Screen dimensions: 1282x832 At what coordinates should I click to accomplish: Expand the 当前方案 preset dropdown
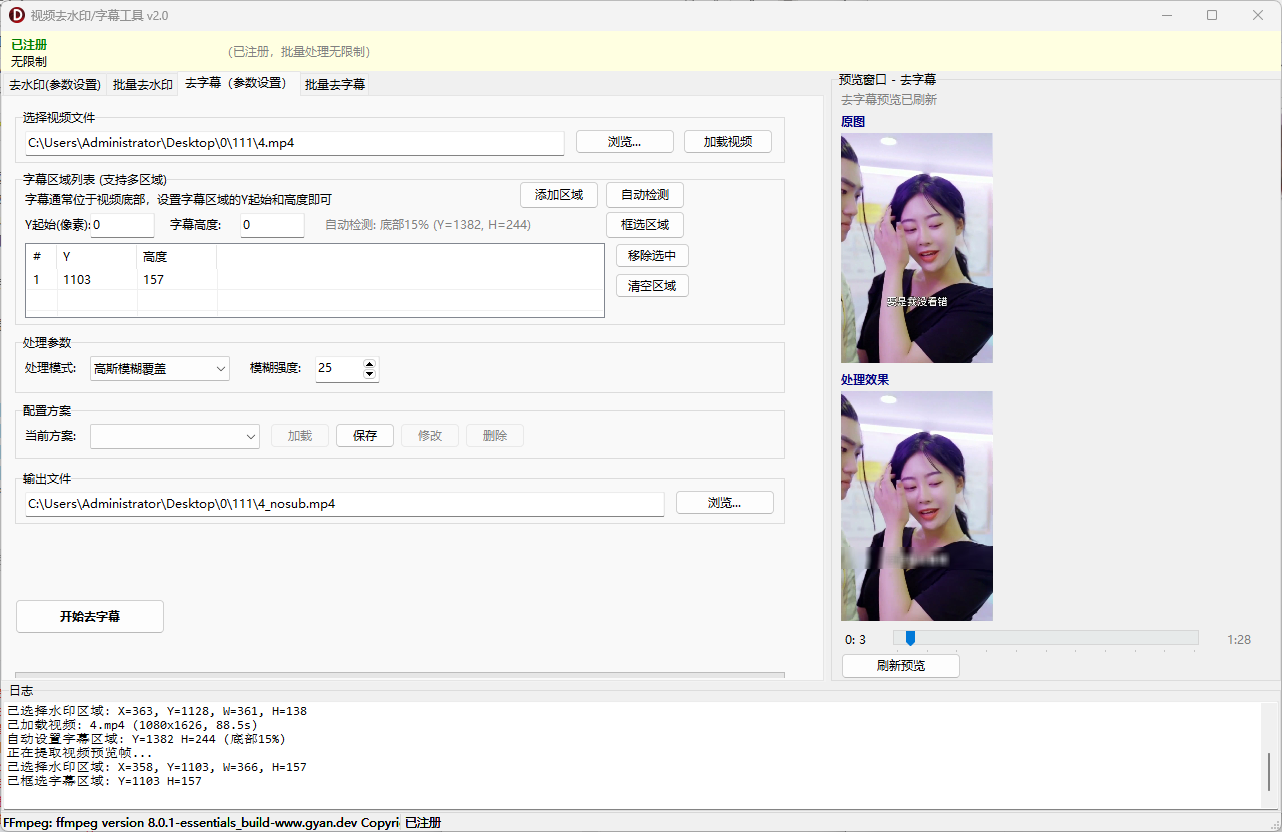(175, 436)
